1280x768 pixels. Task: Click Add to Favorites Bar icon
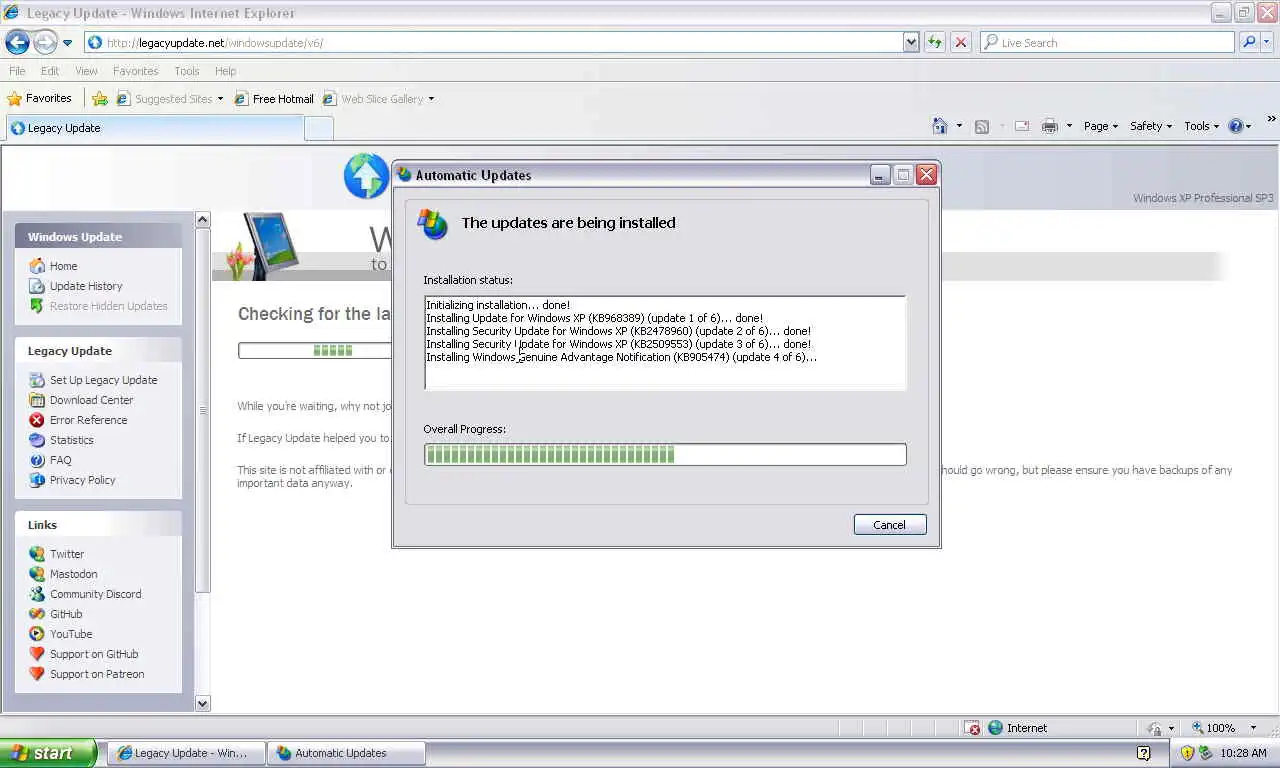(100, 98)
